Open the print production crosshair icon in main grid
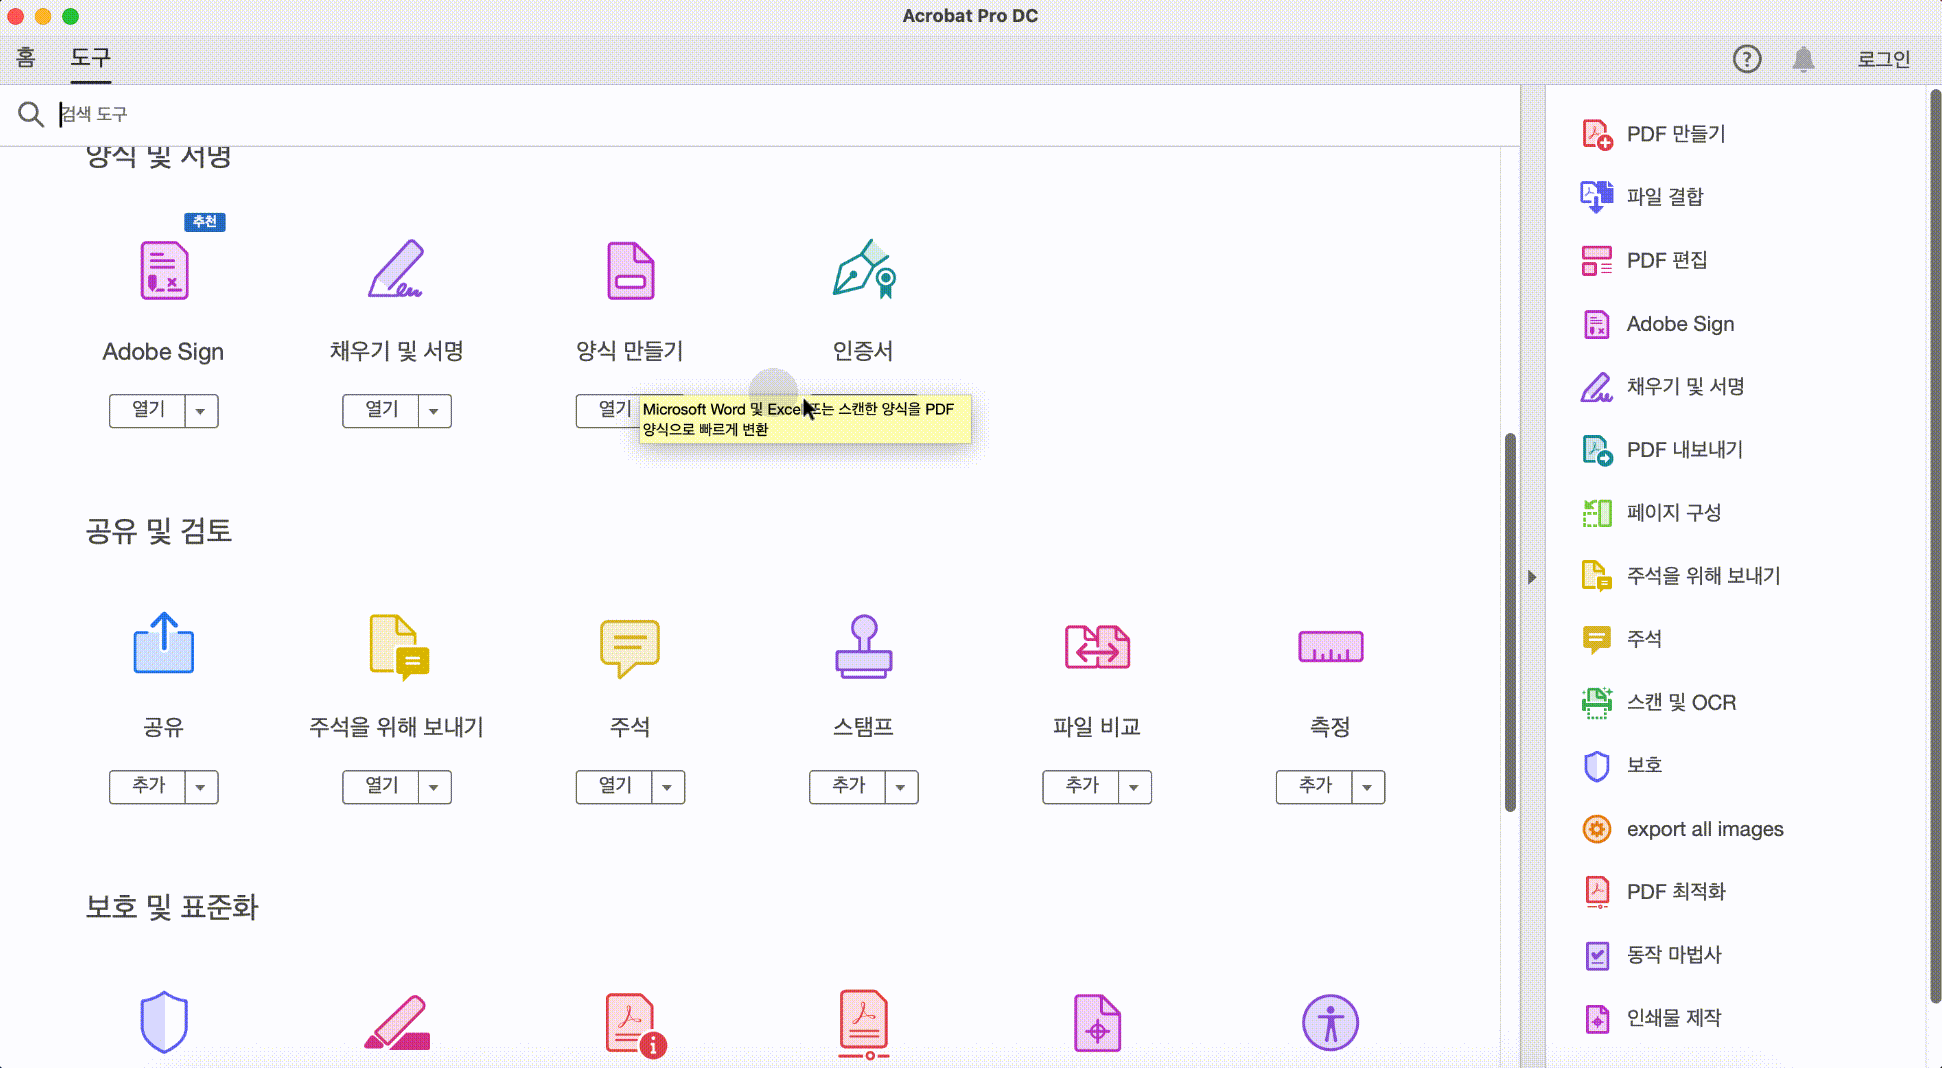The image size is (1942, 1068). pyautogui.click(x=1097, y=1023)
